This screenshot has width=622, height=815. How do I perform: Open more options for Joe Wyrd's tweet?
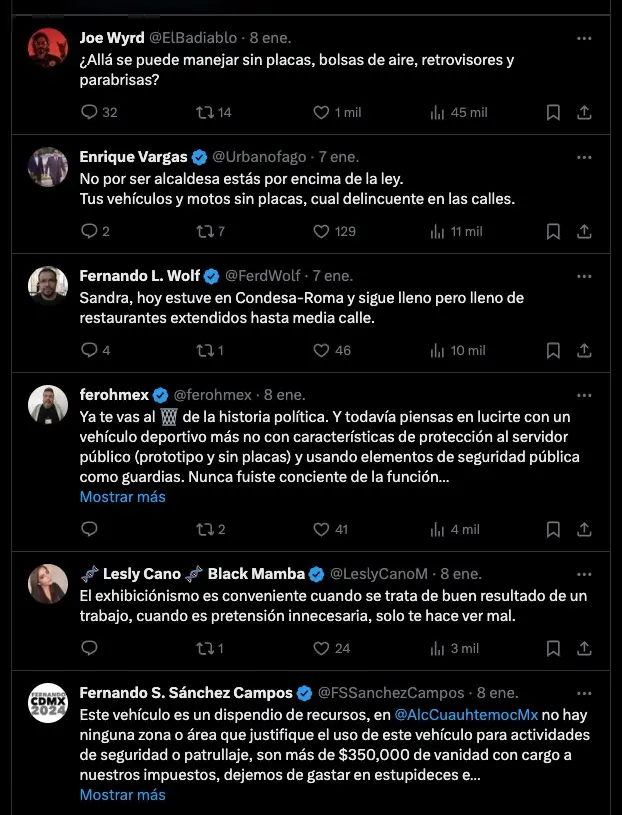pyautogui.click(x=585, y=38)
